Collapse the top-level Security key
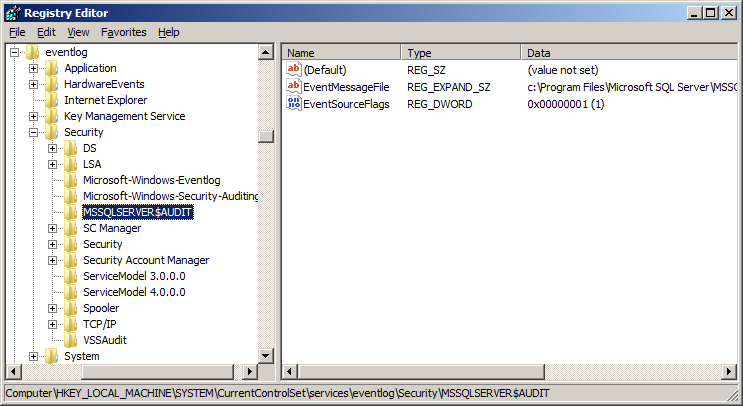 tap(34, 132)
